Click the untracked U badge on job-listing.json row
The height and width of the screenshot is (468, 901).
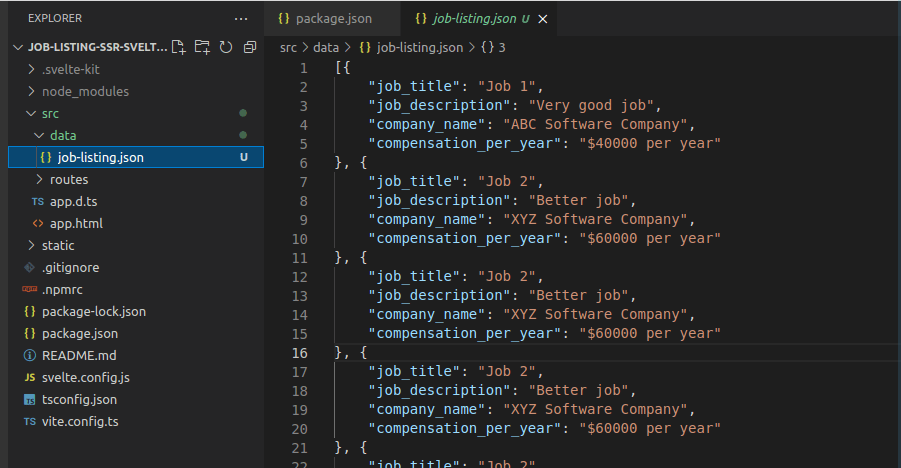point(244,157)
